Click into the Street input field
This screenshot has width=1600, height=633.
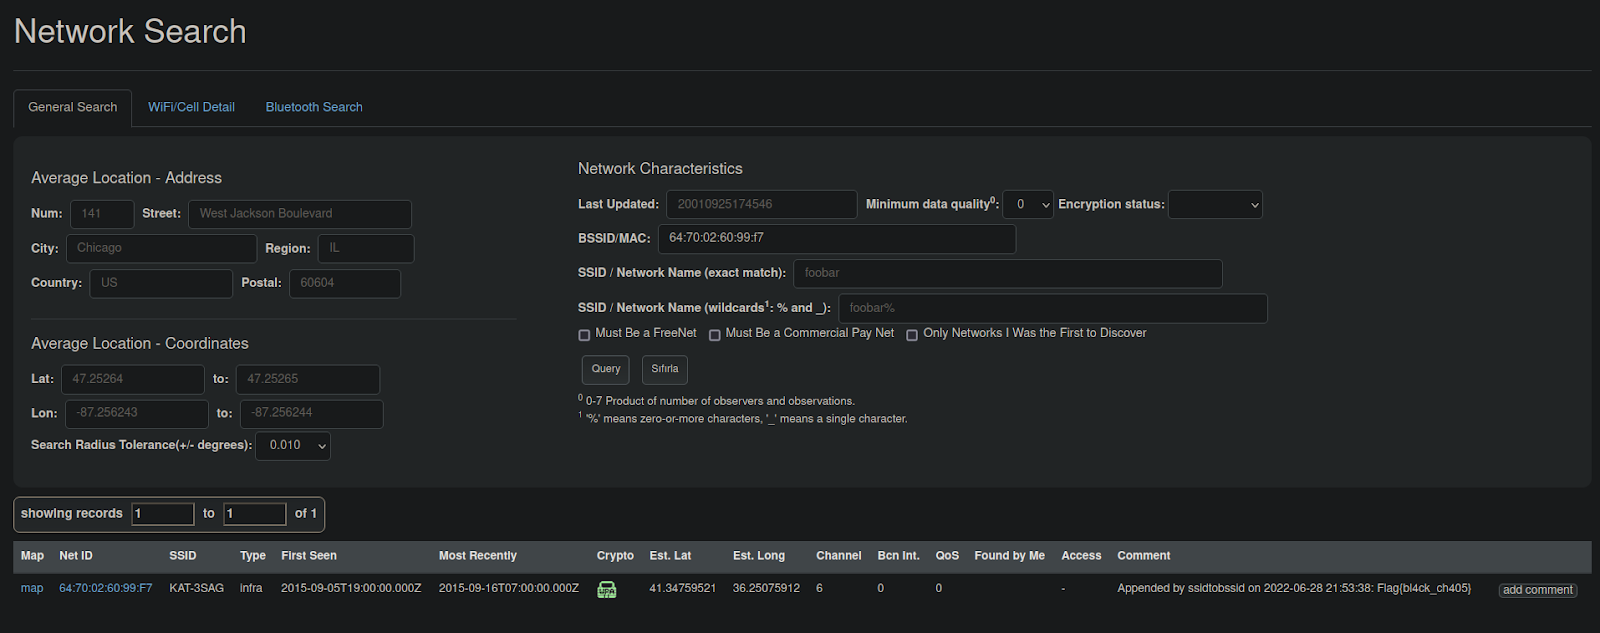coord(300,214)
